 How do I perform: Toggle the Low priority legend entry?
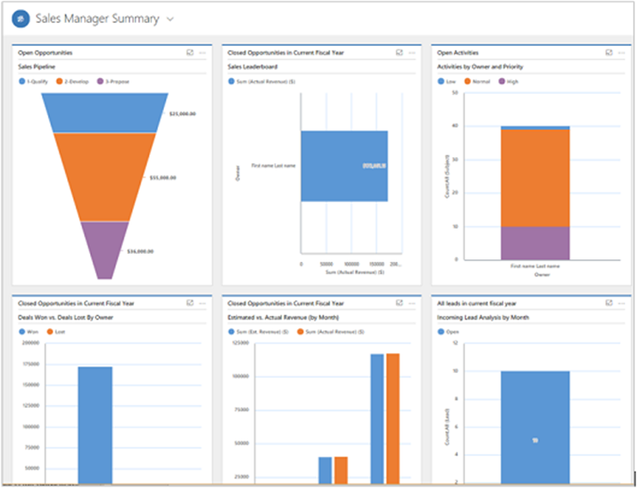(447, 81)
